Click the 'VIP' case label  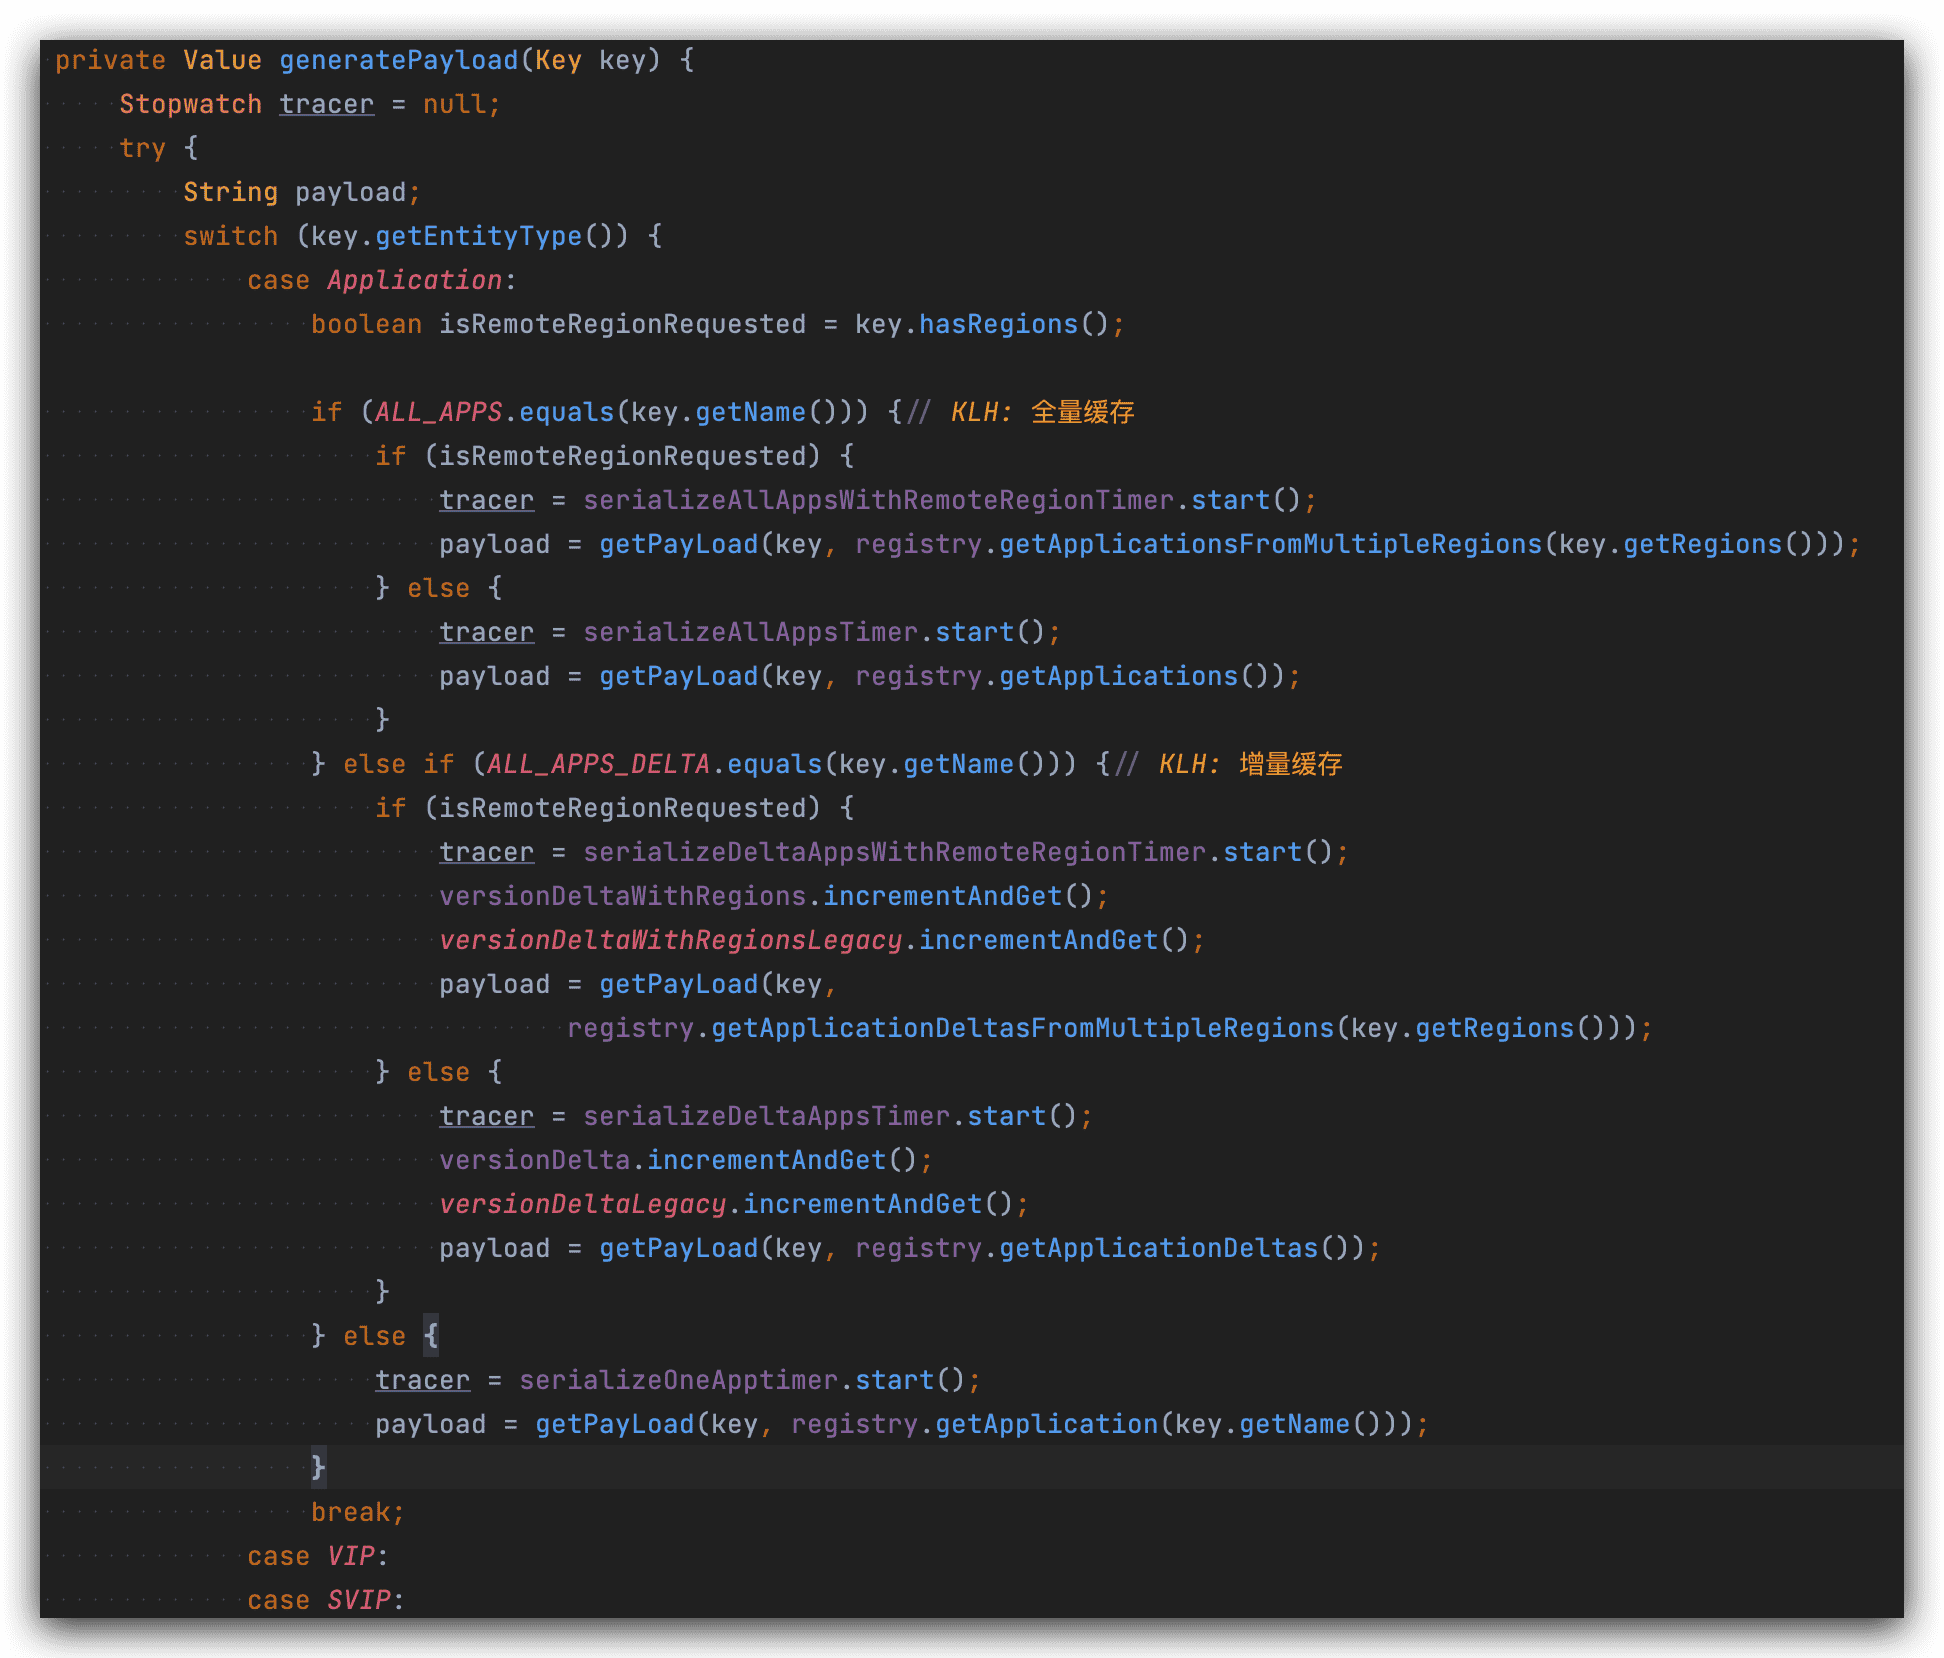coord(351,1557)
